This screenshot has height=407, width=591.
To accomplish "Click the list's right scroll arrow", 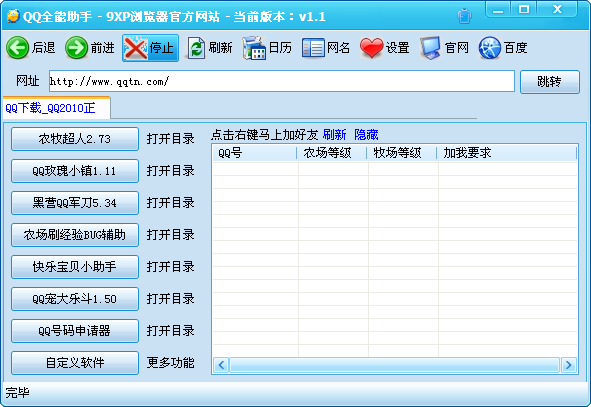I will pyautogui.click(x=568, y=365).
